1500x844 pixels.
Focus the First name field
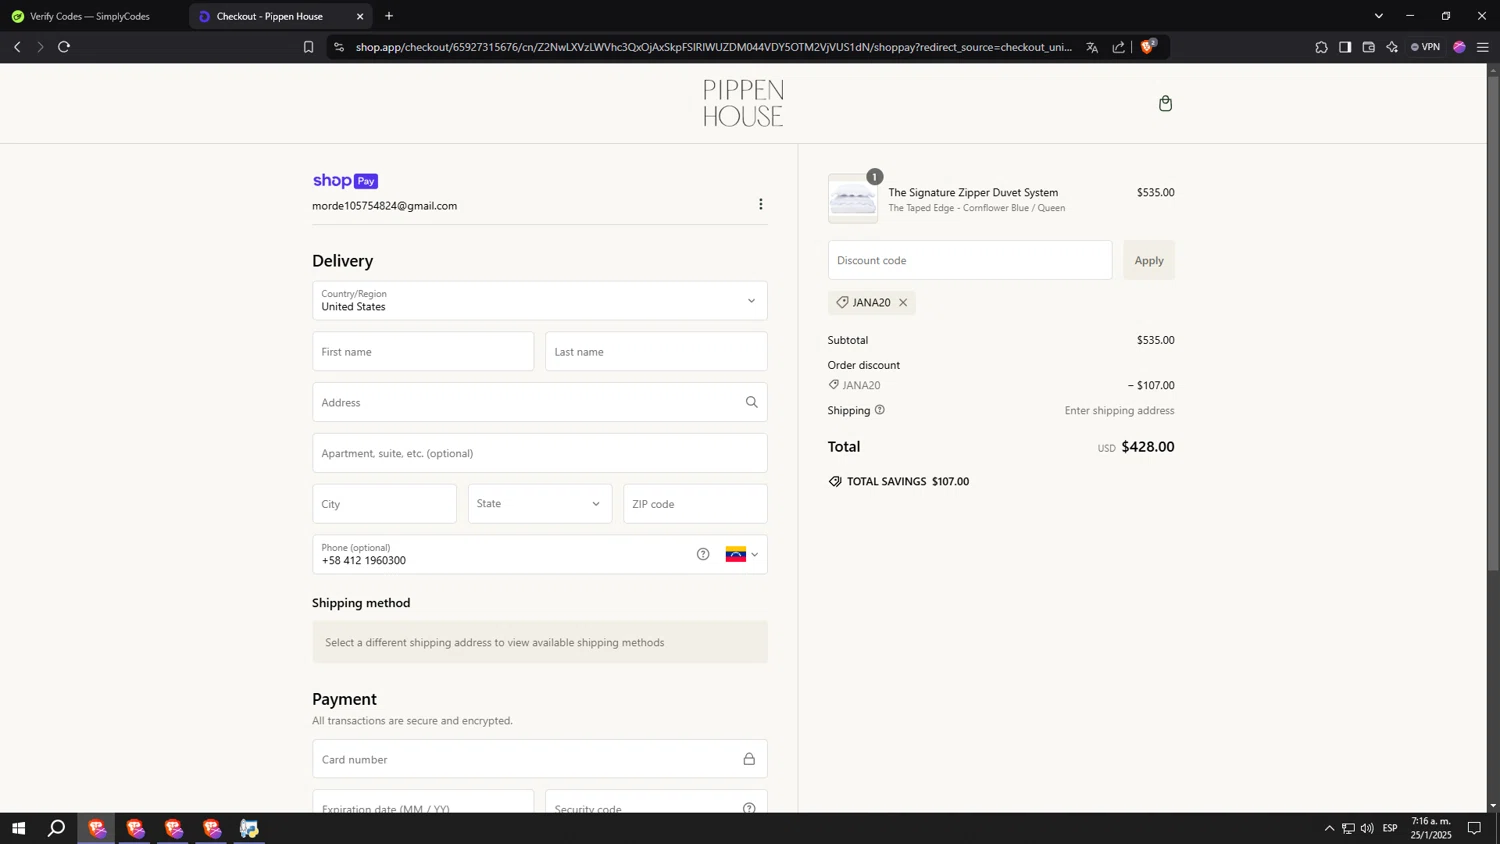pos(423,351)
